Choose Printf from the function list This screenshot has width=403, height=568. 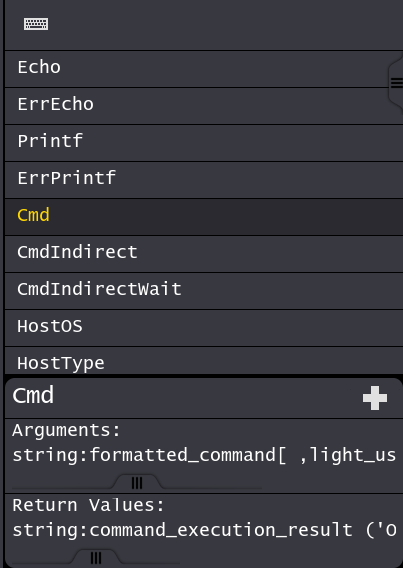204,143
